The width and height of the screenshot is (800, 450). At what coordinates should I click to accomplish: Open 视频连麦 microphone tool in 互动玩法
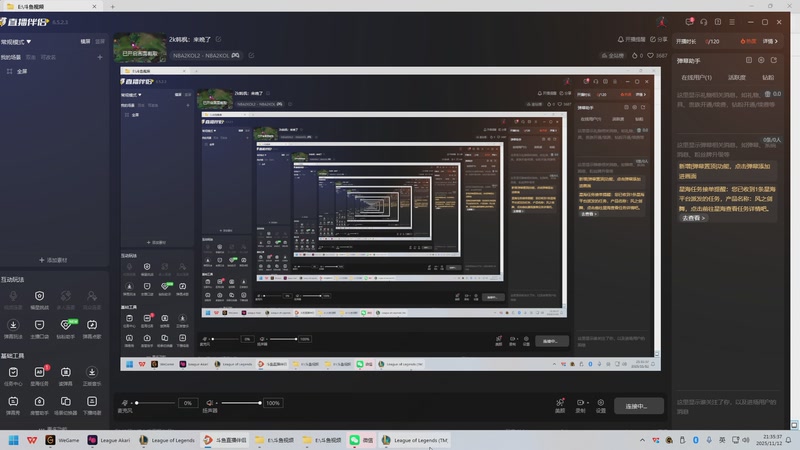[13, 299]
